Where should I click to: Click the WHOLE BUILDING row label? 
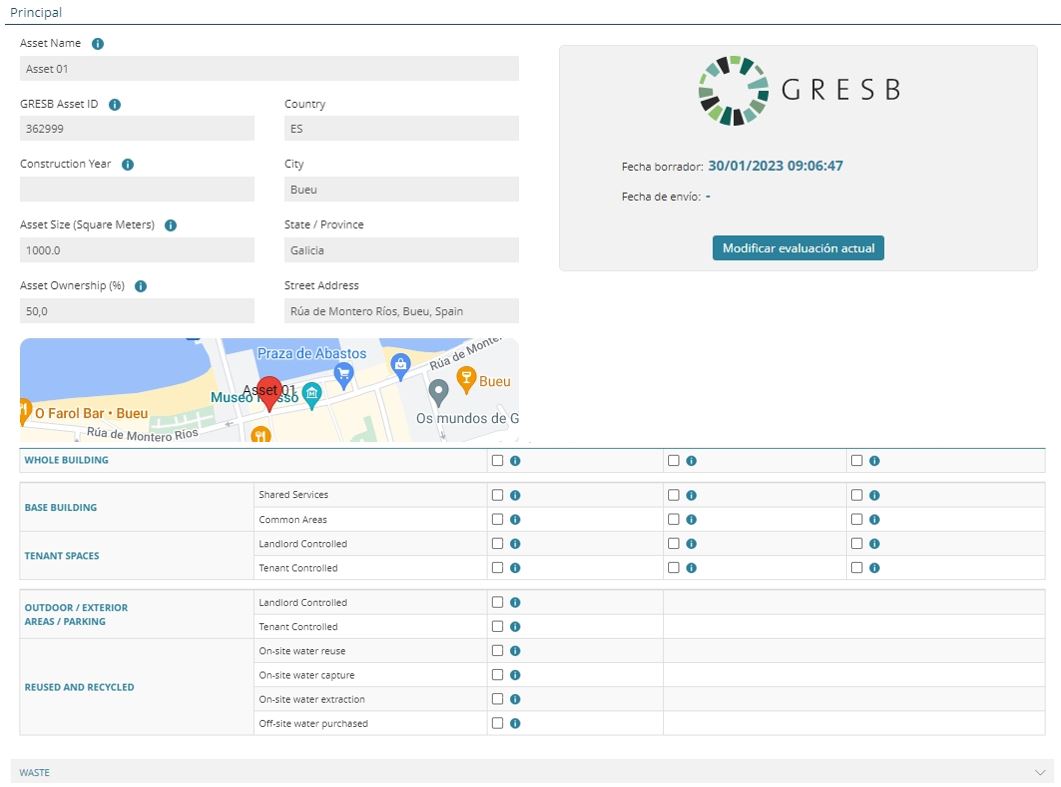click(x=66, y=460)
